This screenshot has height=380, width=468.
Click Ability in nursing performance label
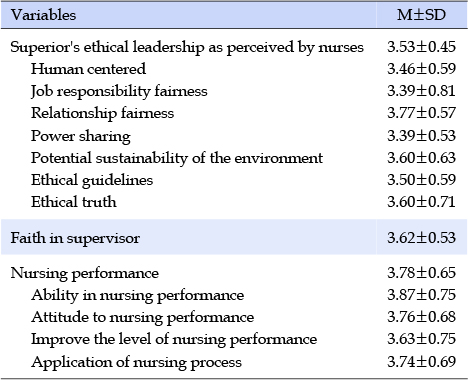[137, 296]
